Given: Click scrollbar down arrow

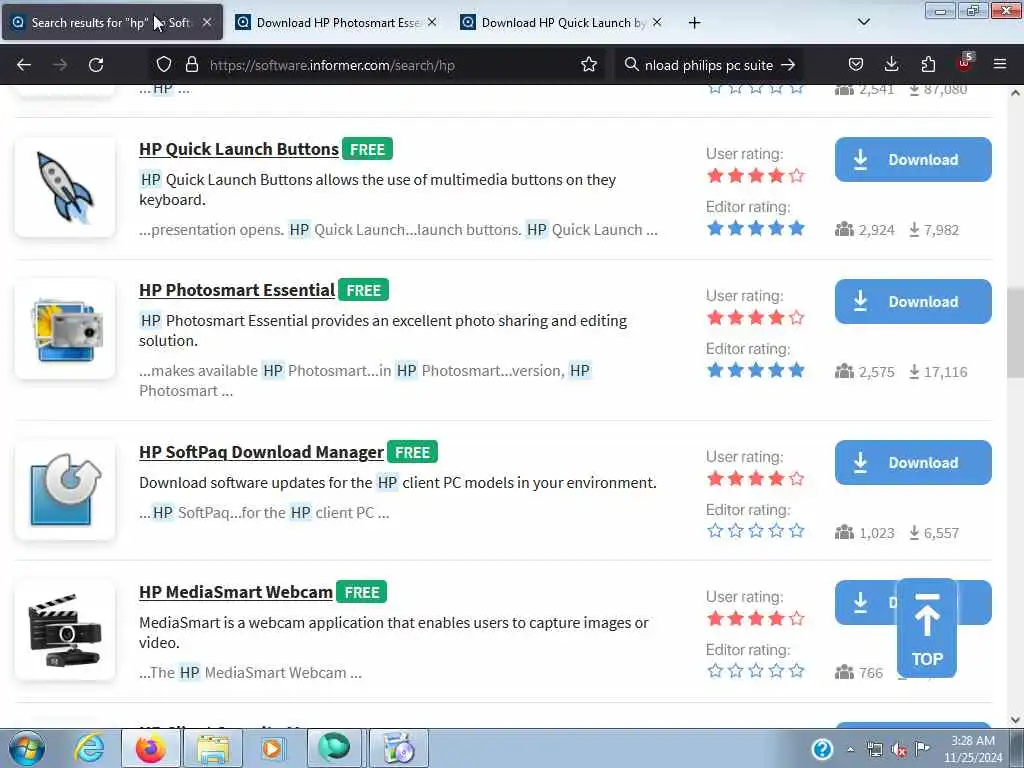Looking at the screenshot, I should pos(1016,720).
